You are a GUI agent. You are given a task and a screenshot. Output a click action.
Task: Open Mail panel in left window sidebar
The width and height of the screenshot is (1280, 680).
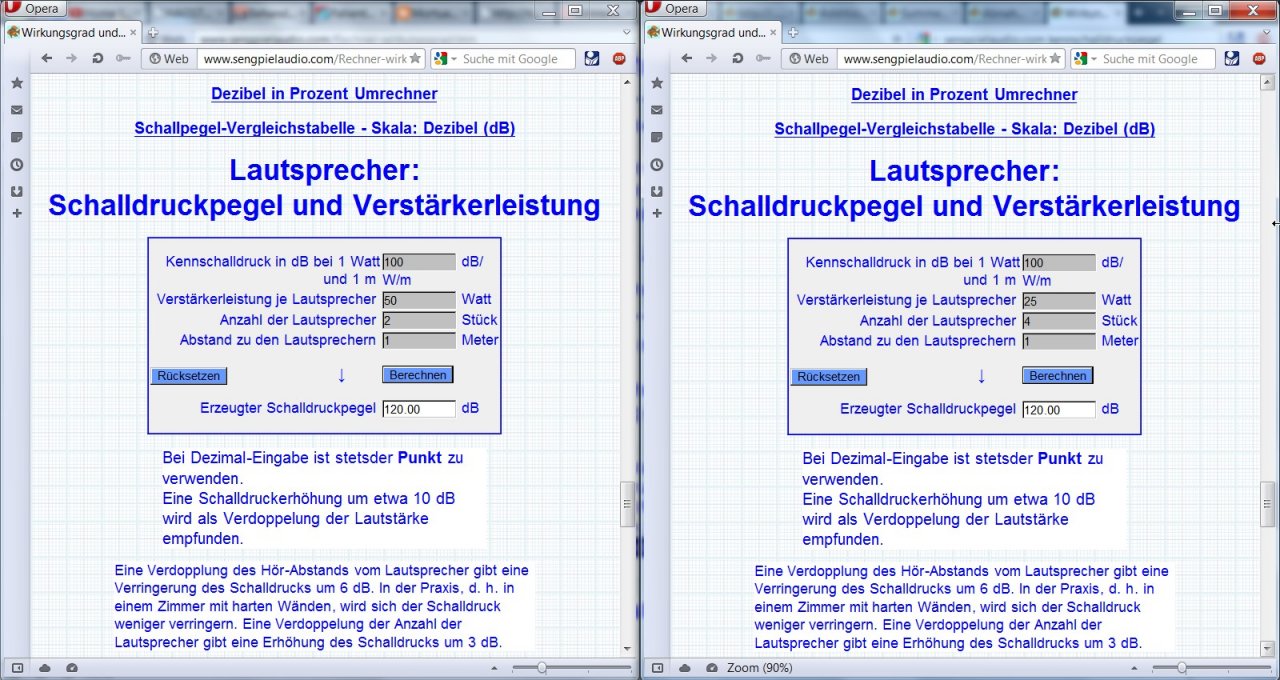[16, 109]
